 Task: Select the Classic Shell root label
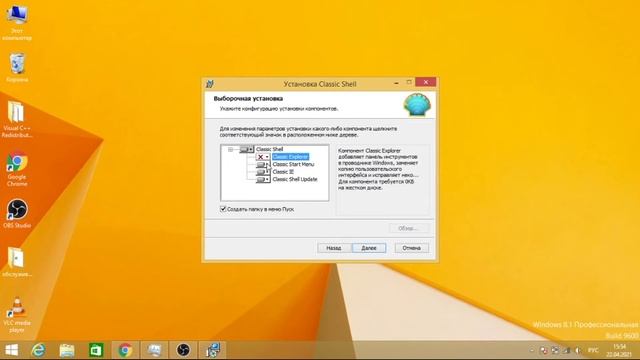tap(269, 149)
